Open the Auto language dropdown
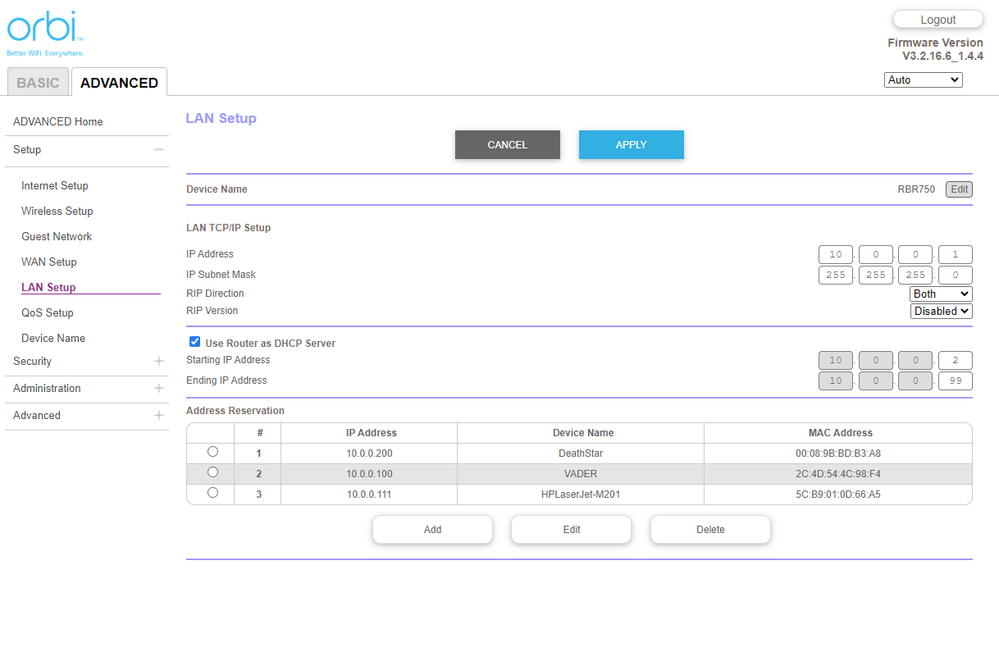The image size is (999, 647). 922,80
